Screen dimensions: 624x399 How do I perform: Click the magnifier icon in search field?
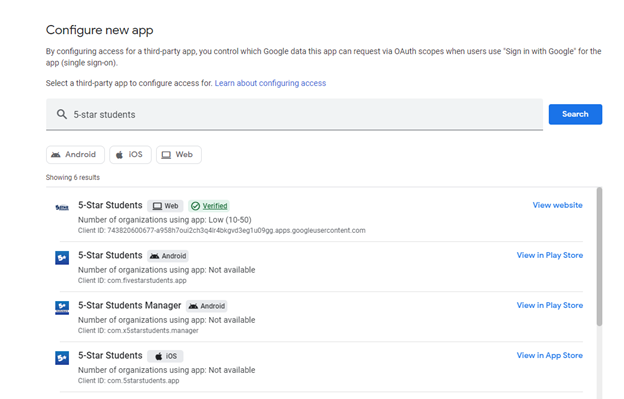(x=62, y=115)
